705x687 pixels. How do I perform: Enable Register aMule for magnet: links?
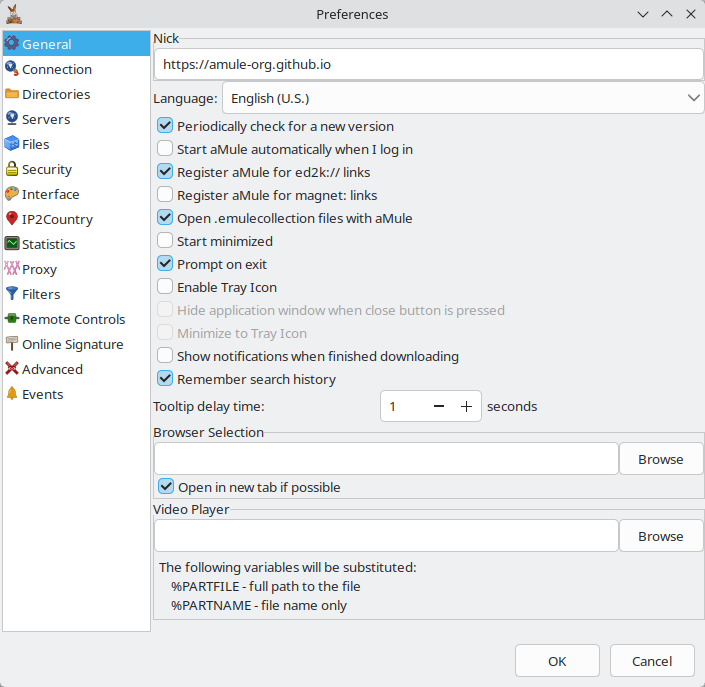(165, 194)
